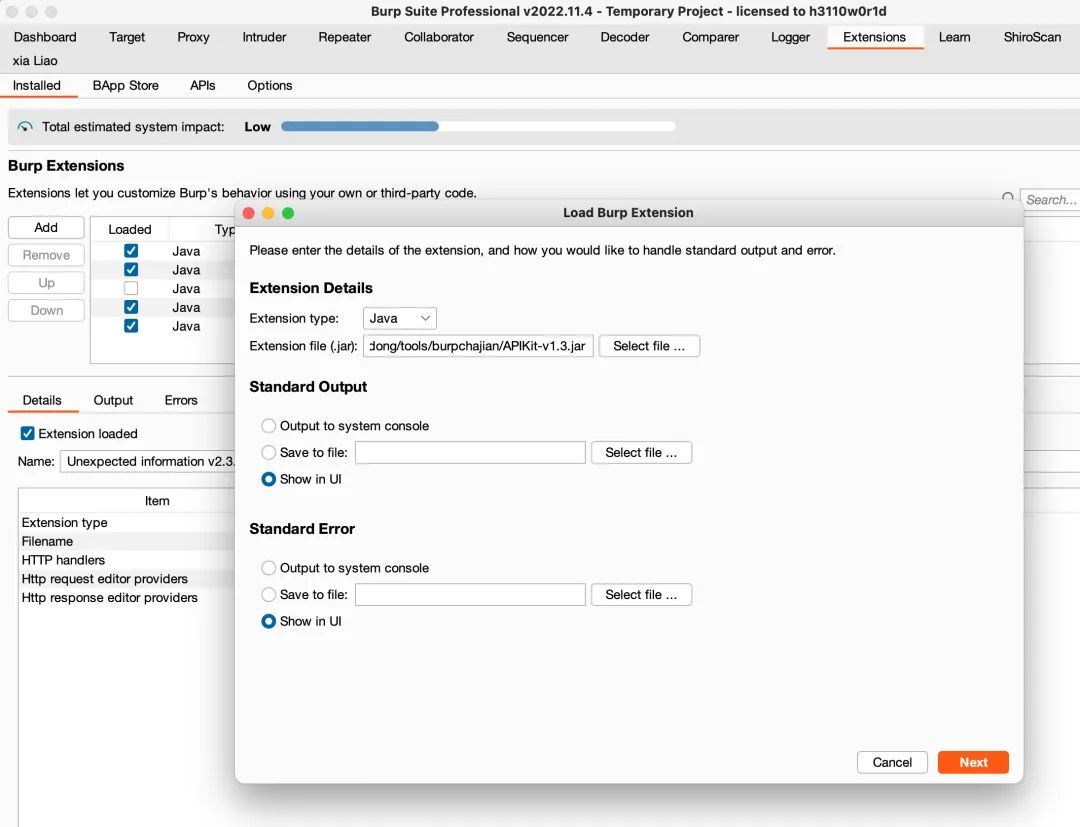Select the HTTP handlers row

[127, 560]
